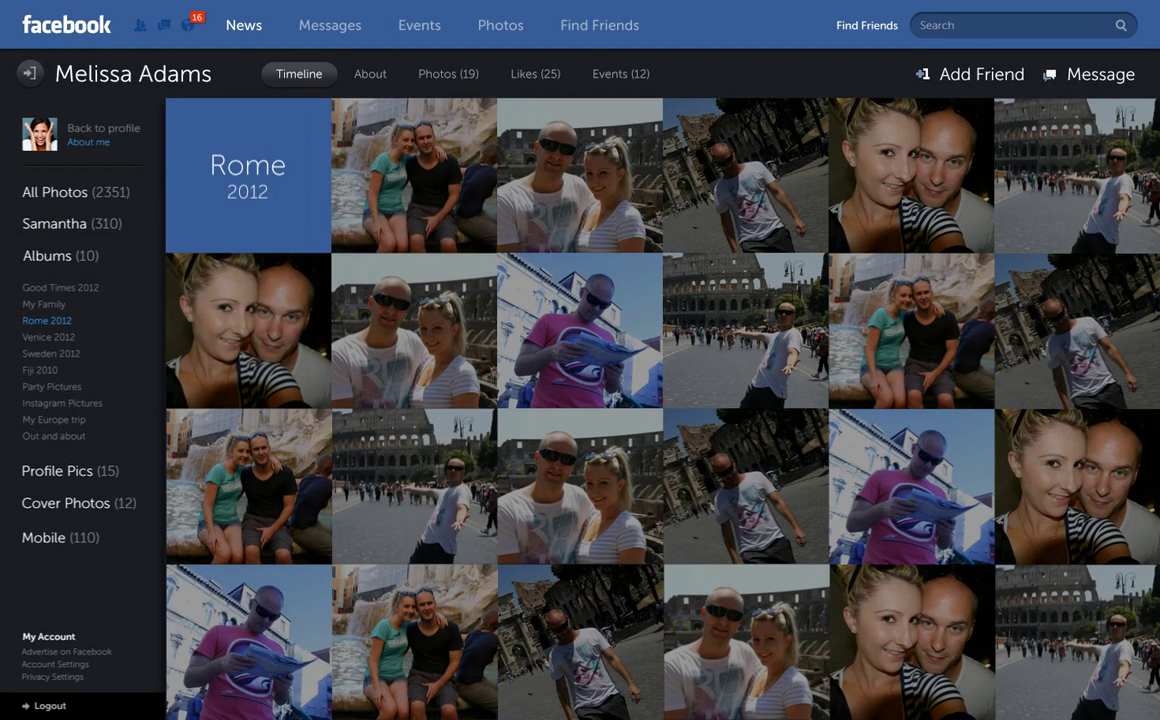The width and height of the screenshot is (1160, 720).
Task: Open the Photos (19) tab
Action: pyautogui.click(x=448, y=74)
